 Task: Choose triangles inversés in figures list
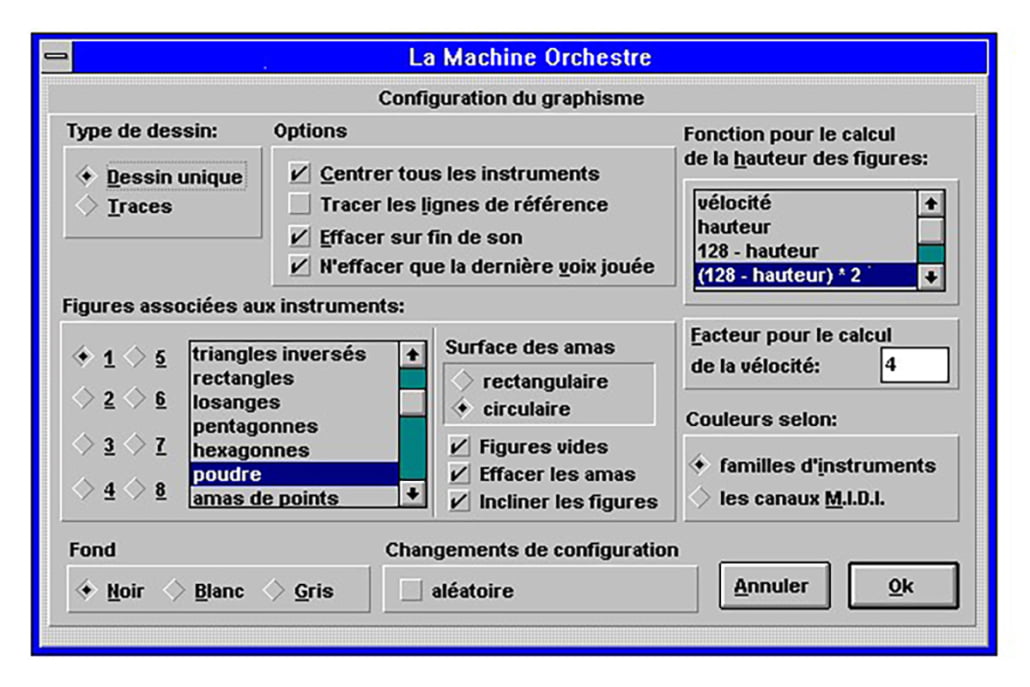(x=294, y=354)
